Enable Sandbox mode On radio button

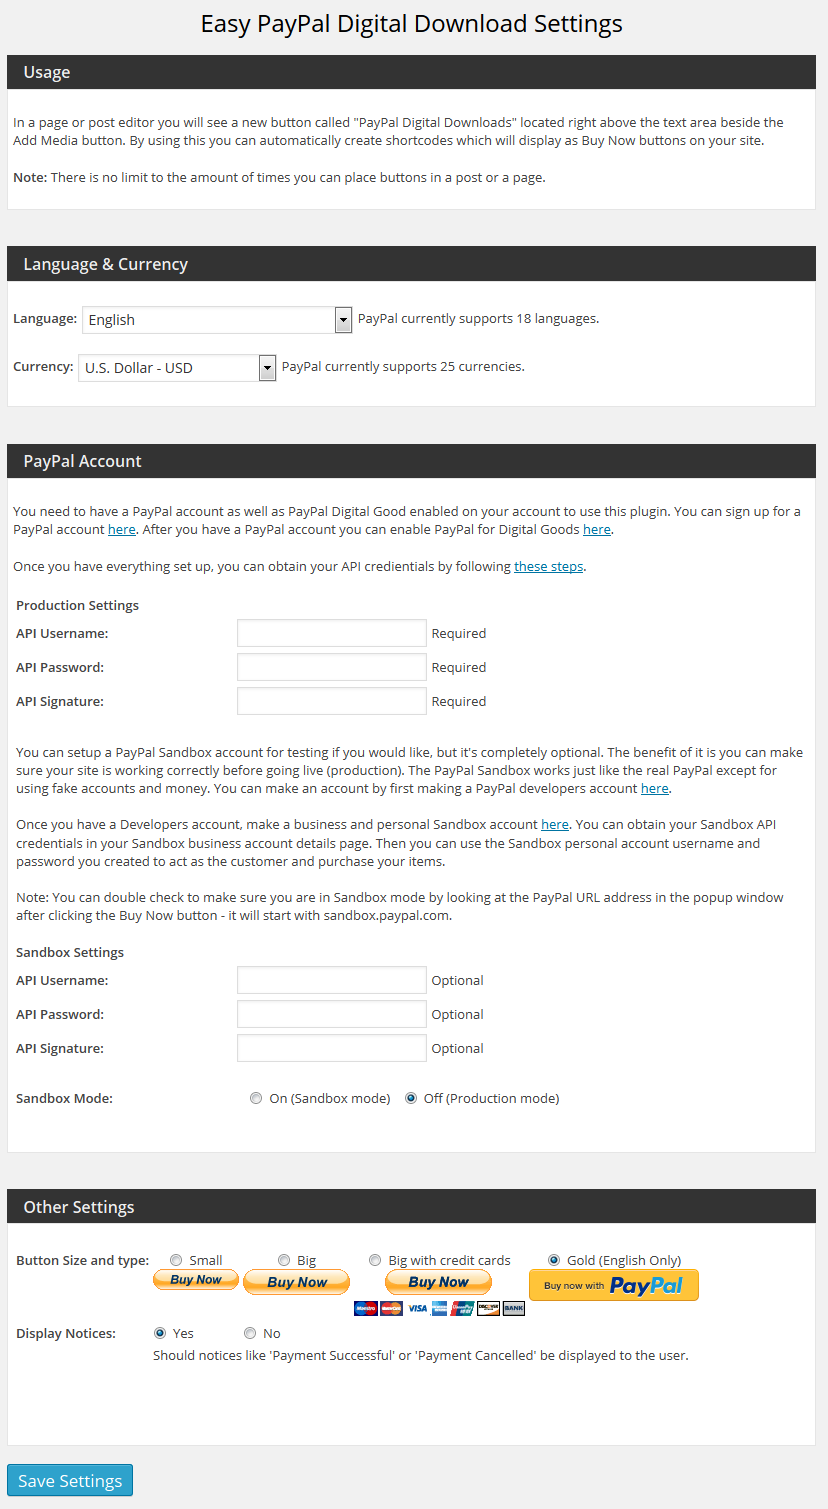point(256,1098)
